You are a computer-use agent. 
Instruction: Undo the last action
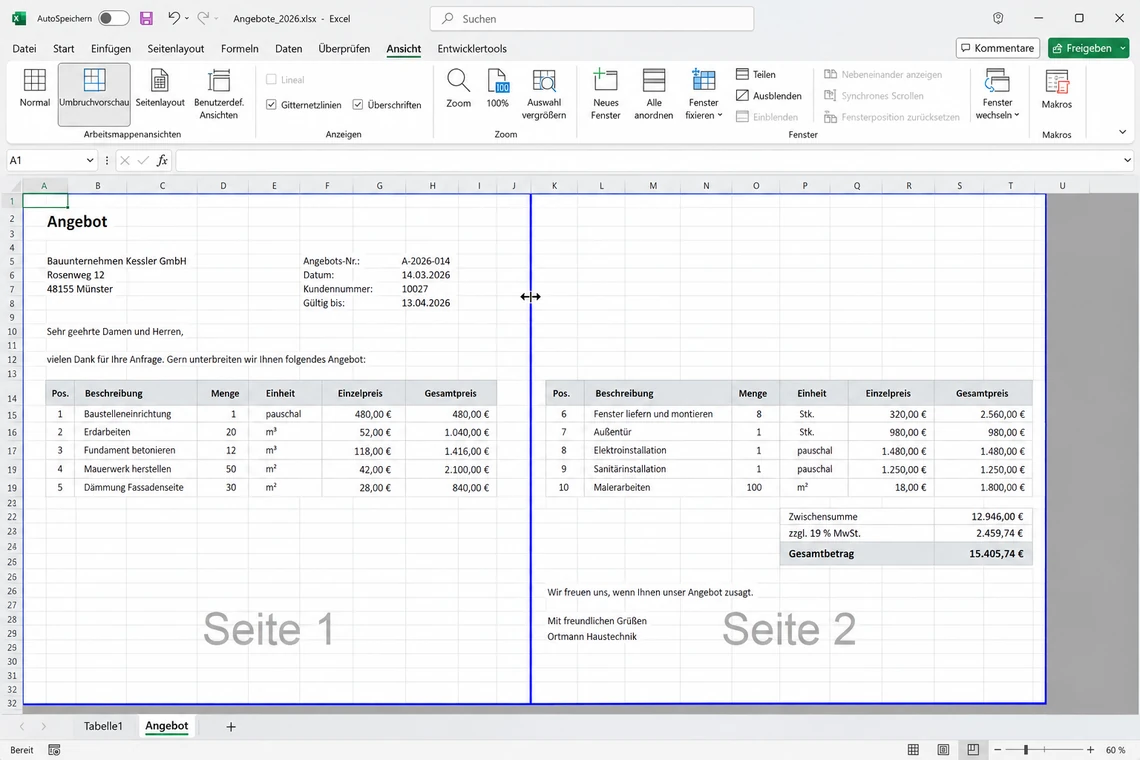tap(173, 18)
